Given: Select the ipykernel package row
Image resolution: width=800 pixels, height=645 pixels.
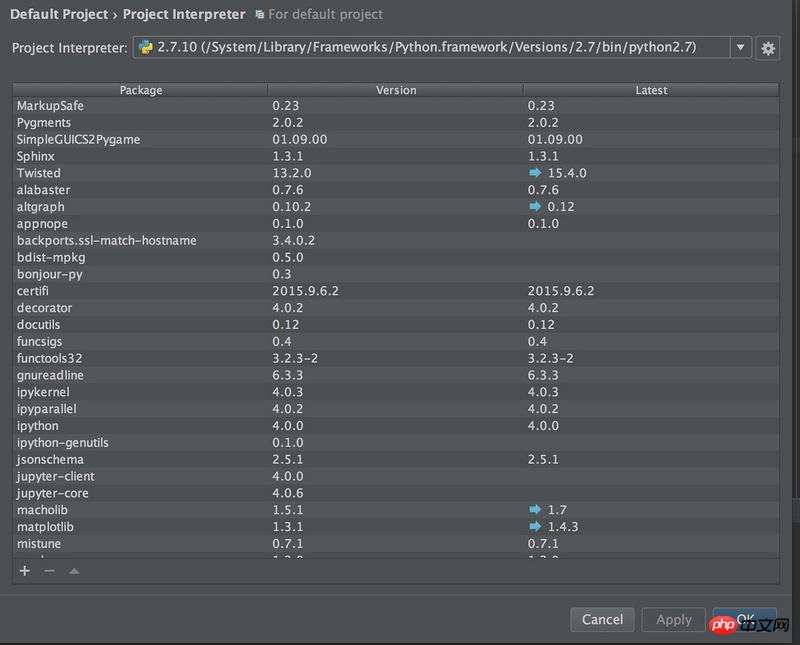Looking at the screenshot, I should click(396, 392).
